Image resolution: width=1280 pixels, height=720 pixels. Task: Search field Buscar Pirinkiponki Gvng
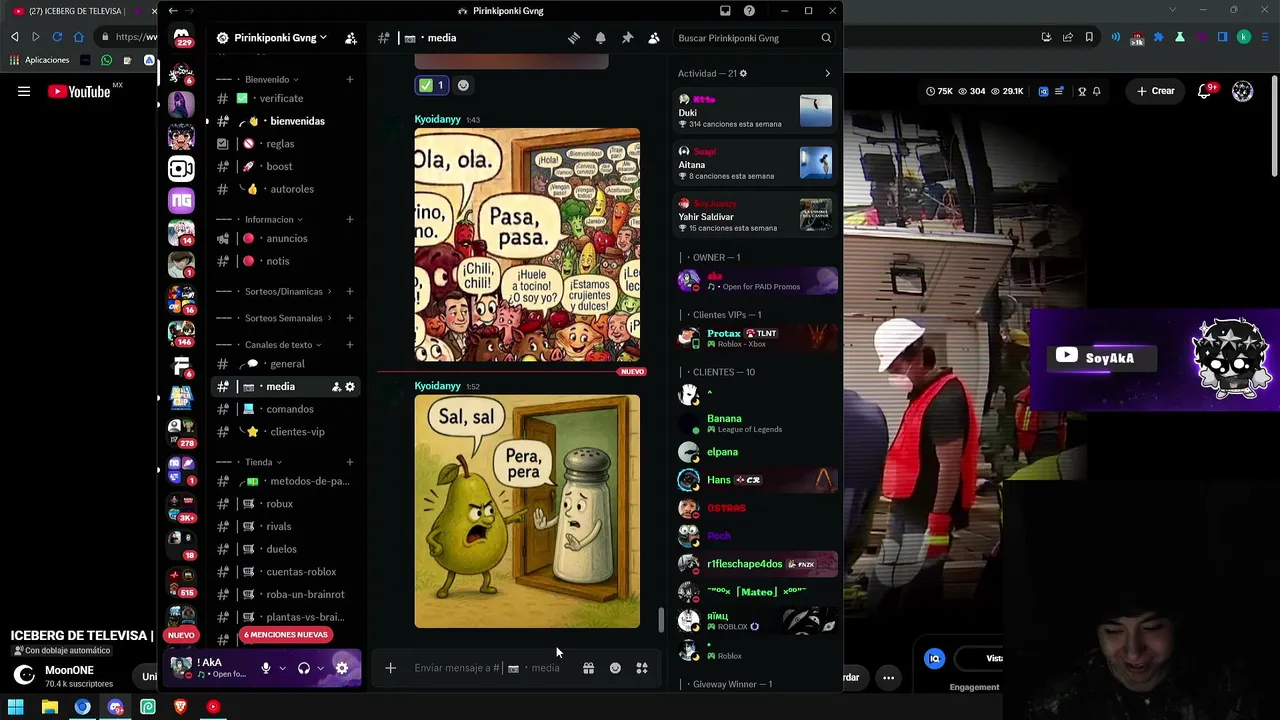(754, 38)
